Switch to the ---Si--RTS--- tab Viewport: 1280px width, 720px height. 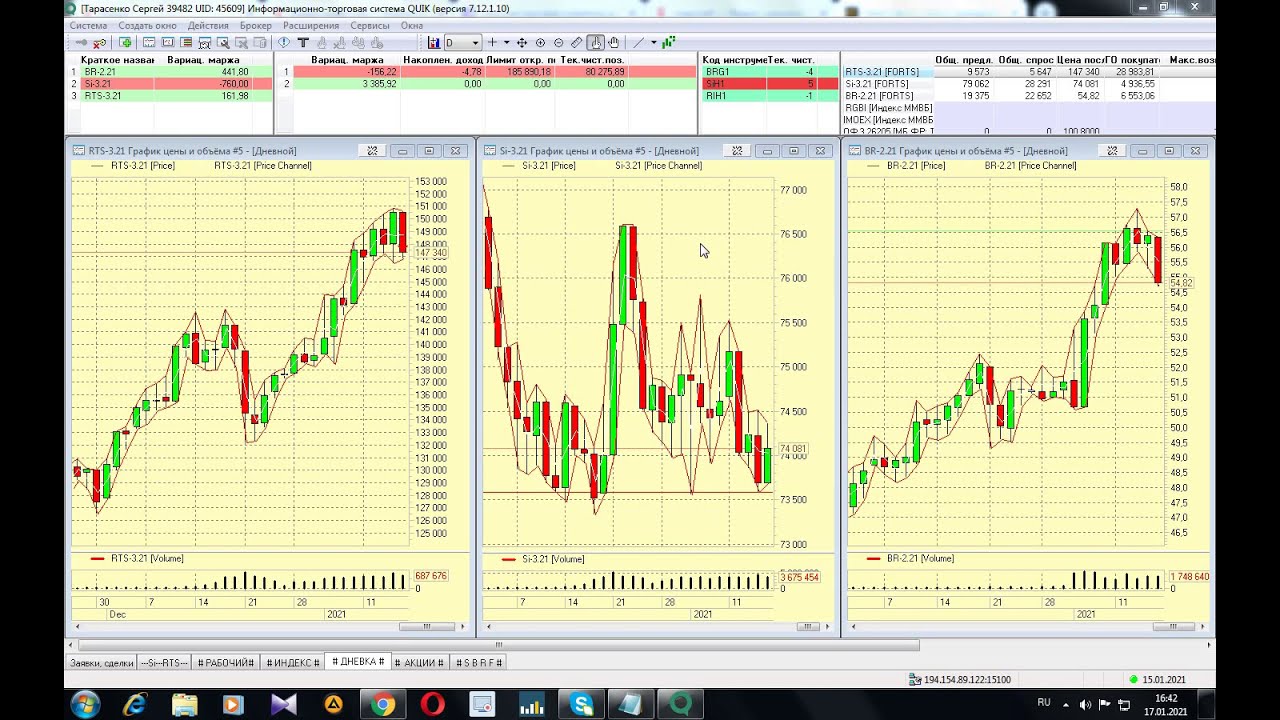point(164,663)
